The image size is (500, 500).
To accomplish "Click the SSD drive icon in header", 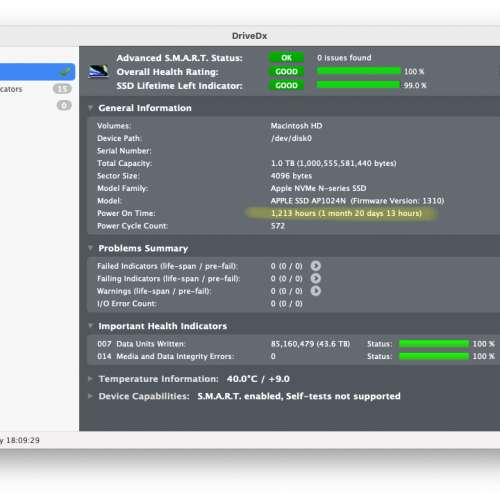I will (98, 71).
